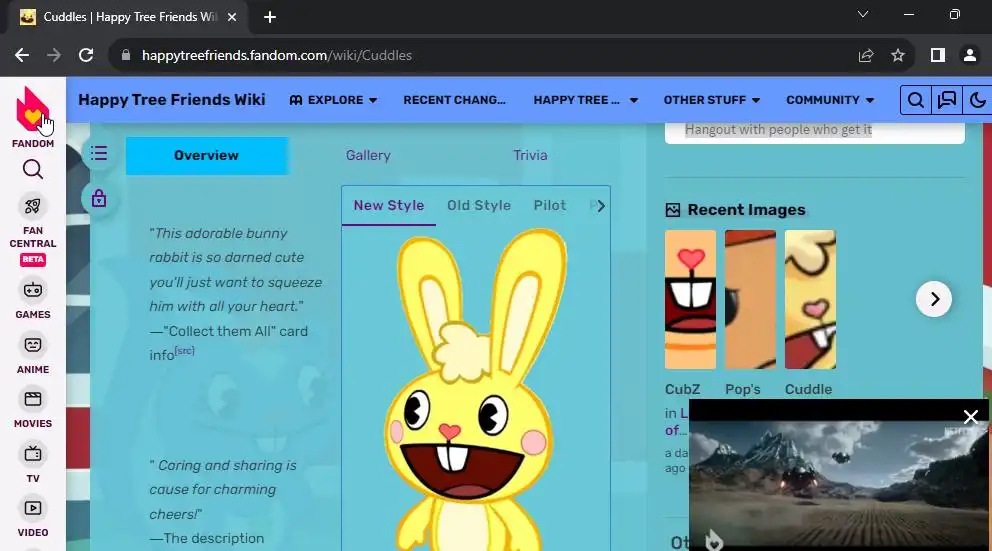The image size is (992, 551).
Task: Close the Cuddles browser tab
Action: [232, 17]
